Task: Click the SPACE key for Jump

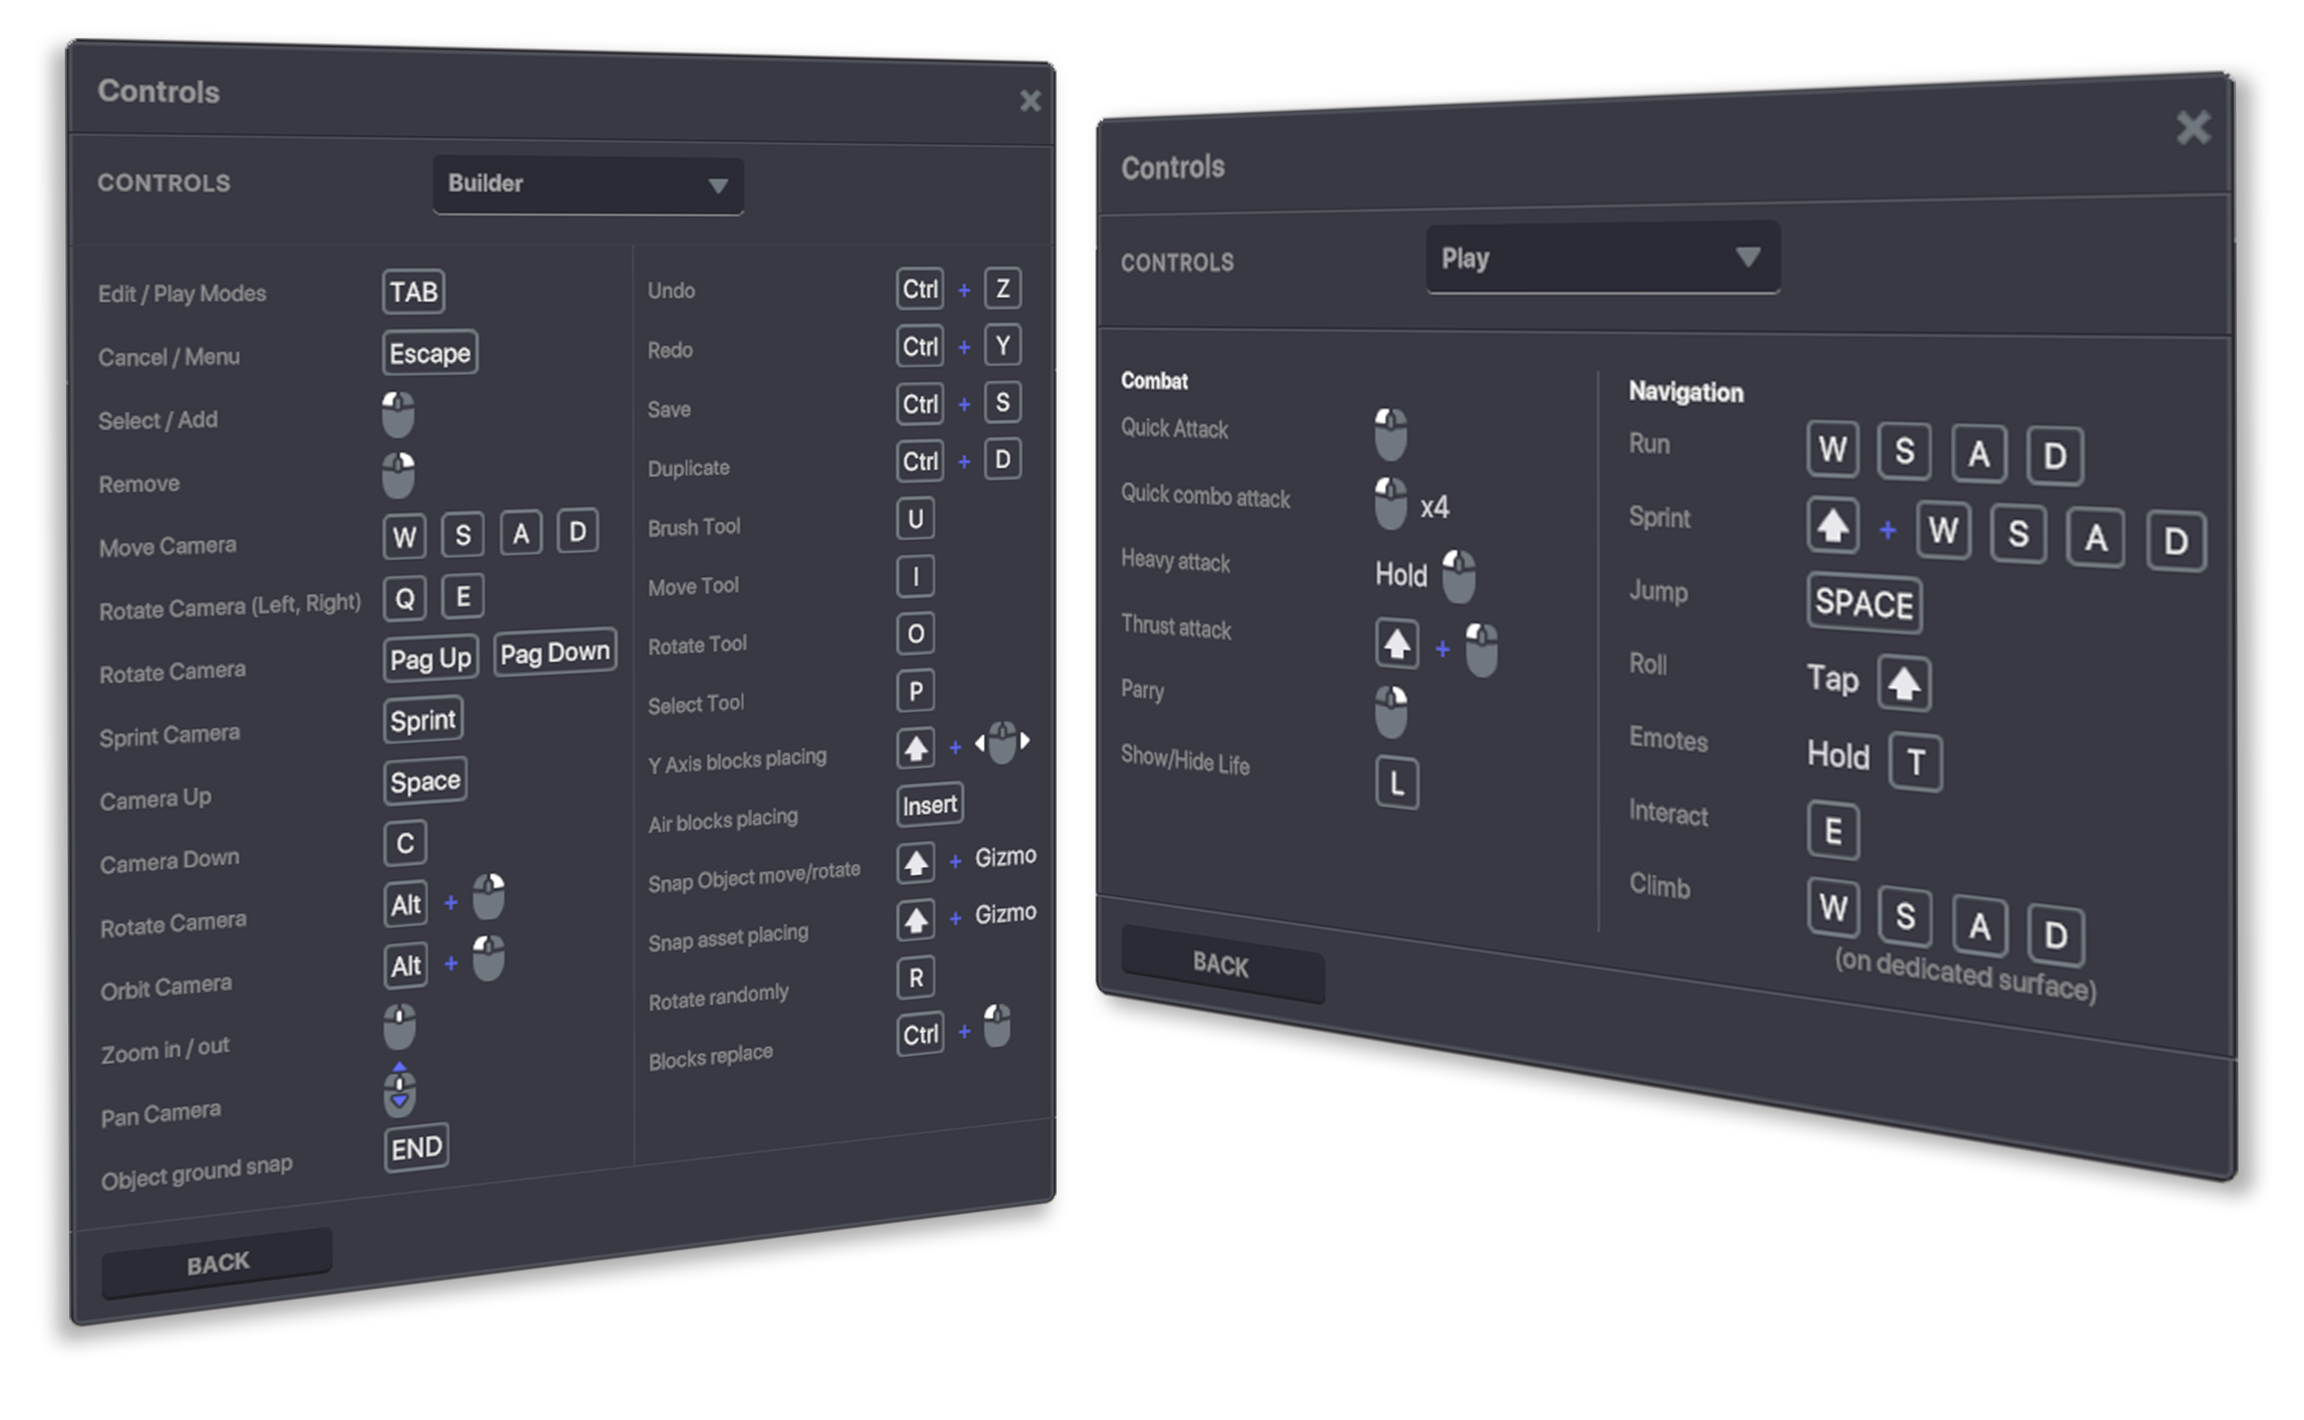Action: [x=1863, y=603]
